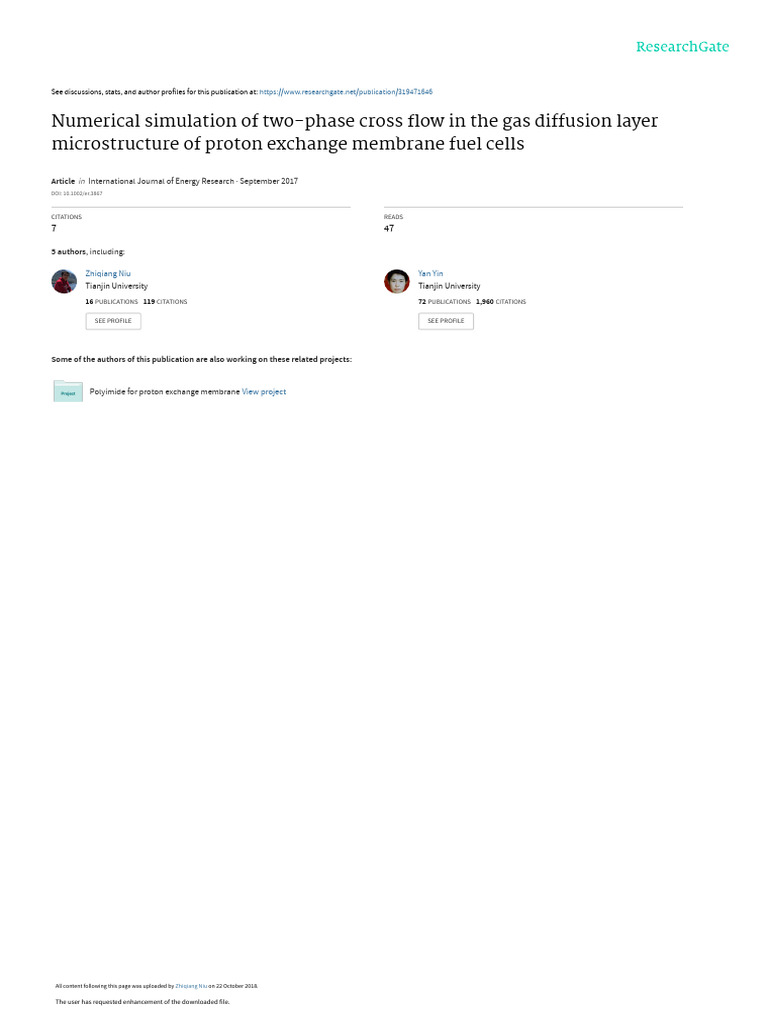This screenshot has height=1024, width=768.
Task: Click the paper title heading
Action: coord(354,132)
